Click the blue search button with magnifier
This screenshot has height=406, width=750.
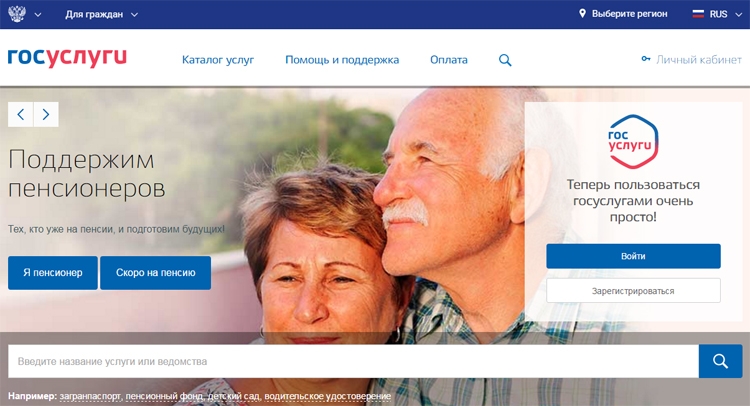click(720, 361)
